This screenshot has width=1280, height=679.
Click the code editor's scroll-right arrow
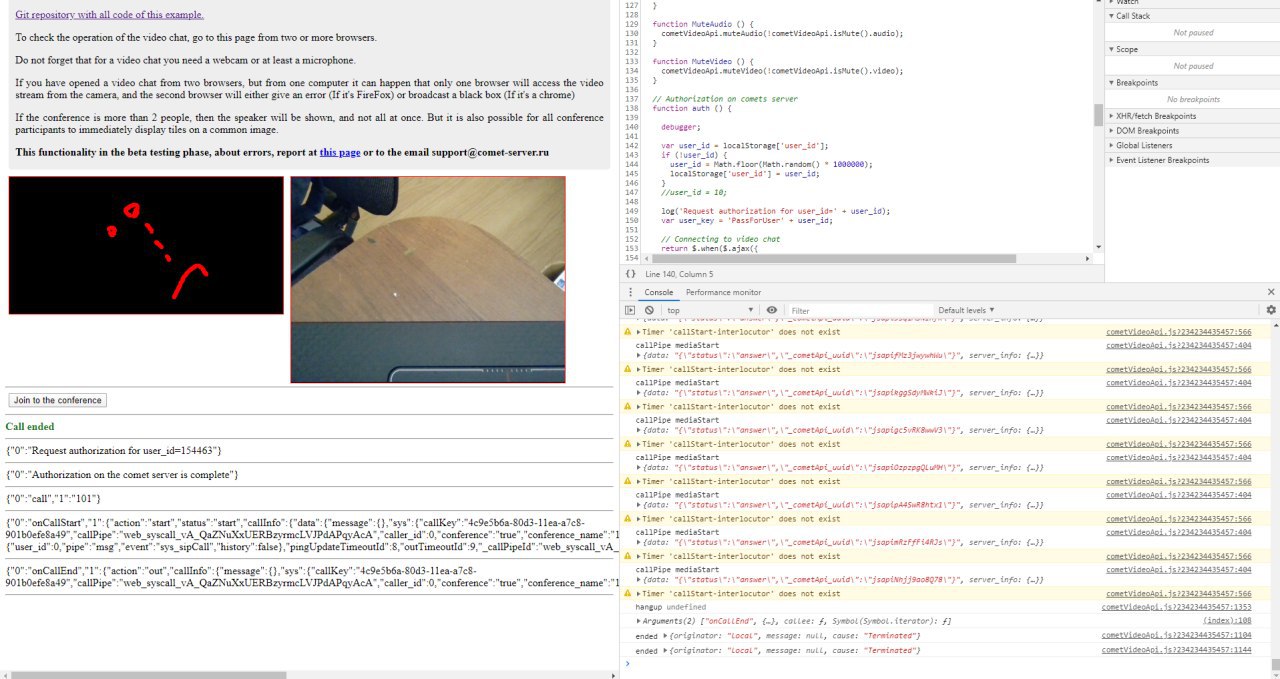(x=1088, y=258)
